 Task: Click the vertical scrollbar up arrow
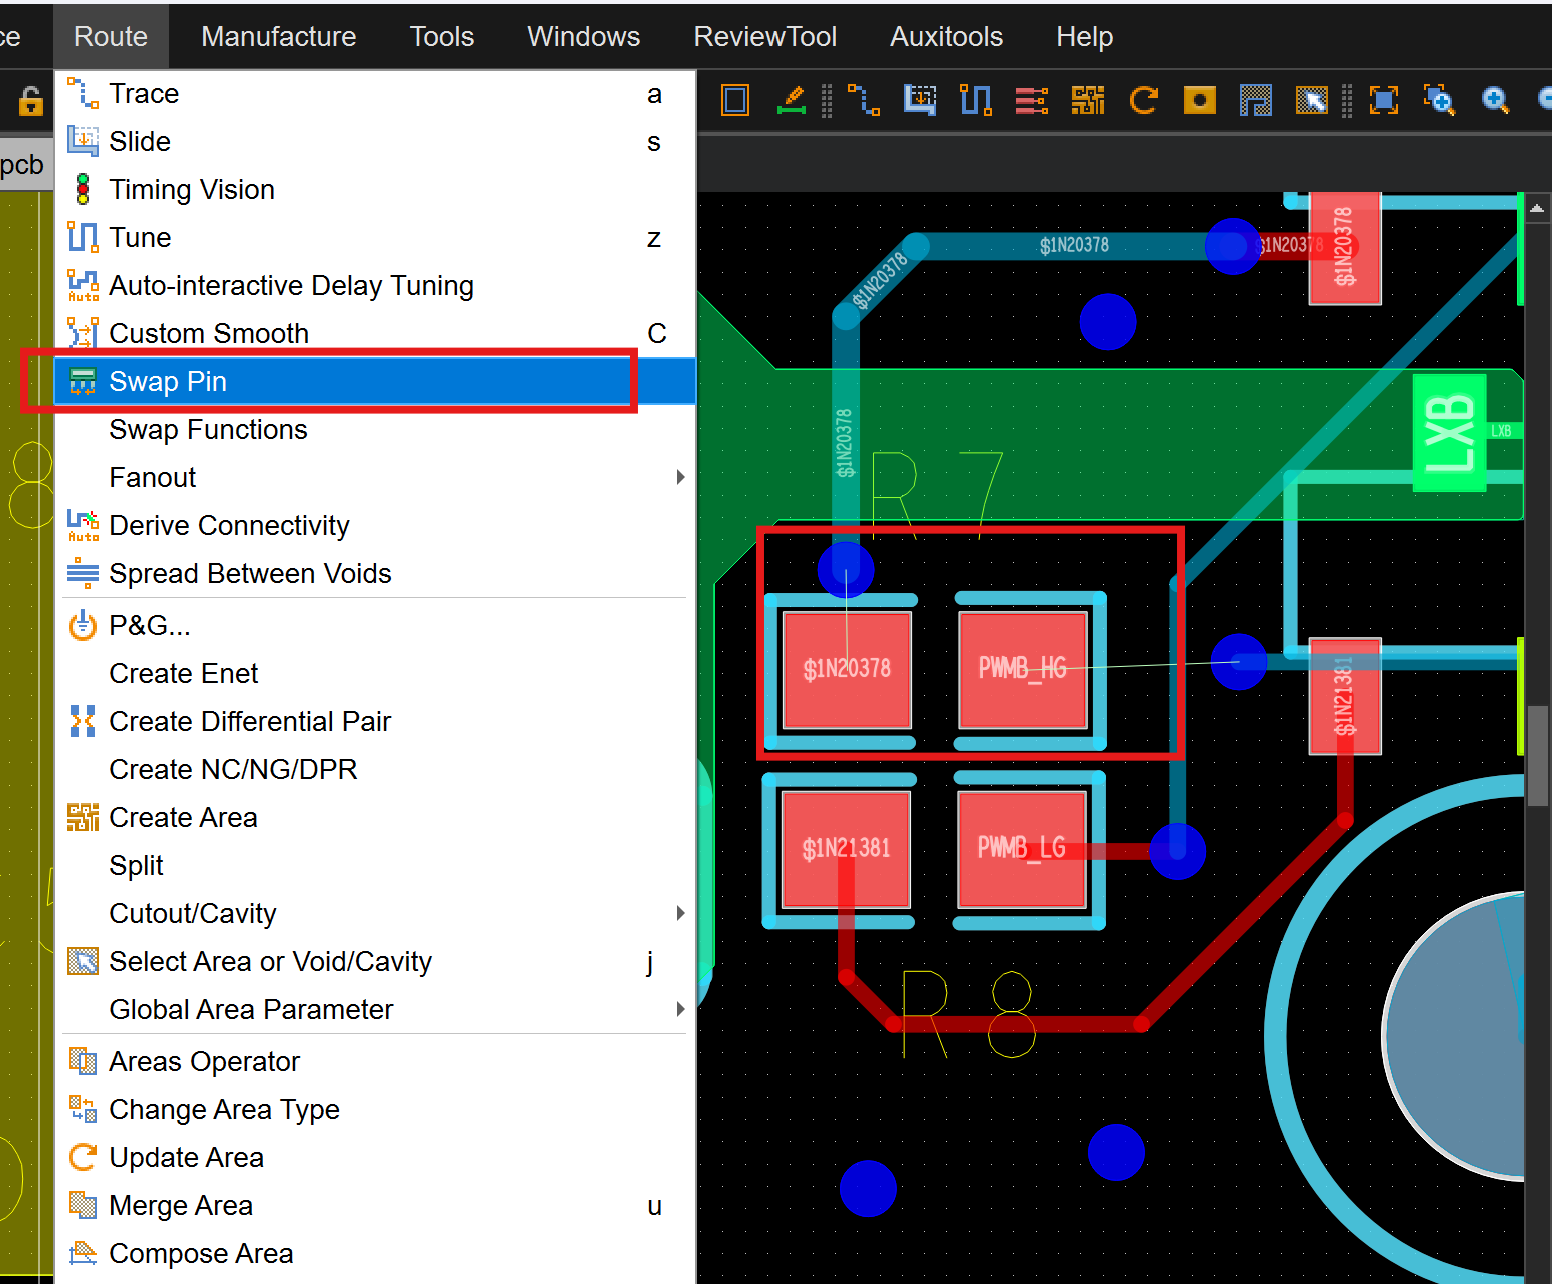click(x=1537, y=209)
